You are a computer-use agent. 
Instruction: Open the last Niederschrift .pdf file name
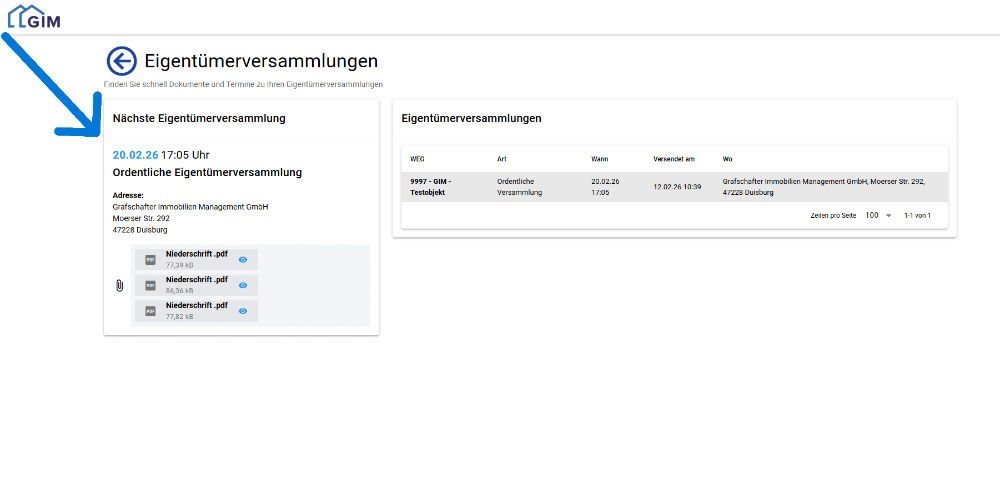point(197,305)
